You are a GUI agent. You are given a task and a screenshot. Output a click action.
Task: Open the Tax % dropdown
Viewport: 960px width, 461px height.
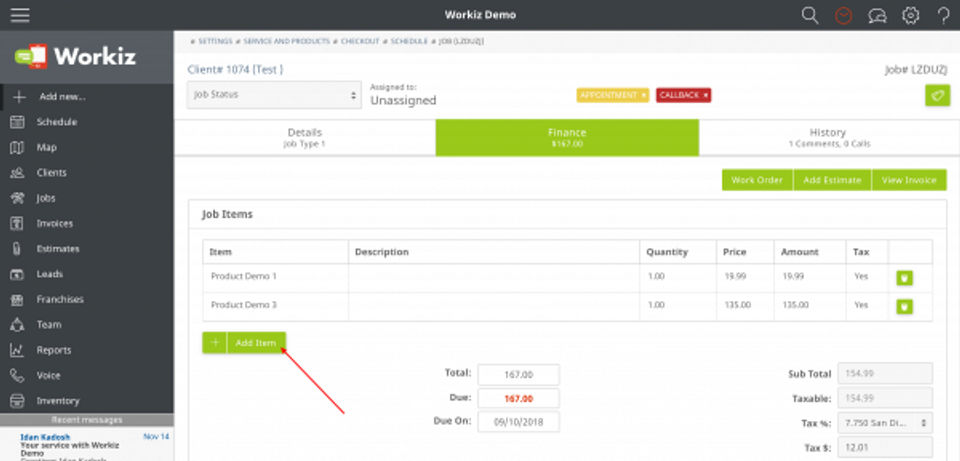[x=885, y=423]
